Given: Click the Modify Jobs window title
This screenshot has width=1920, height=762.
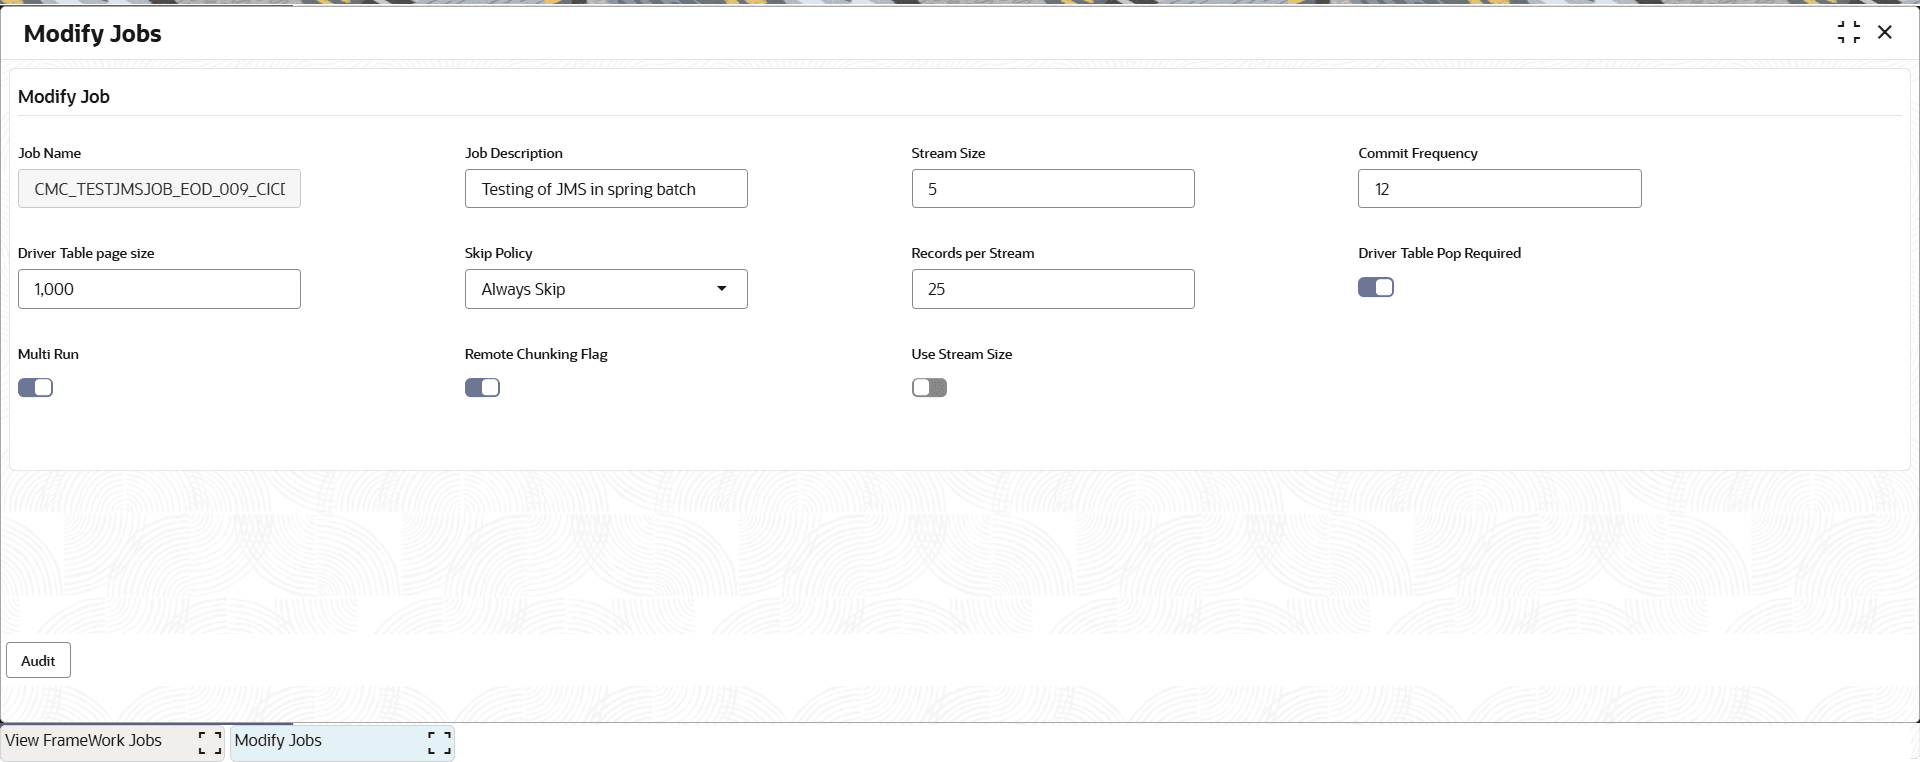Looking at the screenshot, I should [93, 34].
